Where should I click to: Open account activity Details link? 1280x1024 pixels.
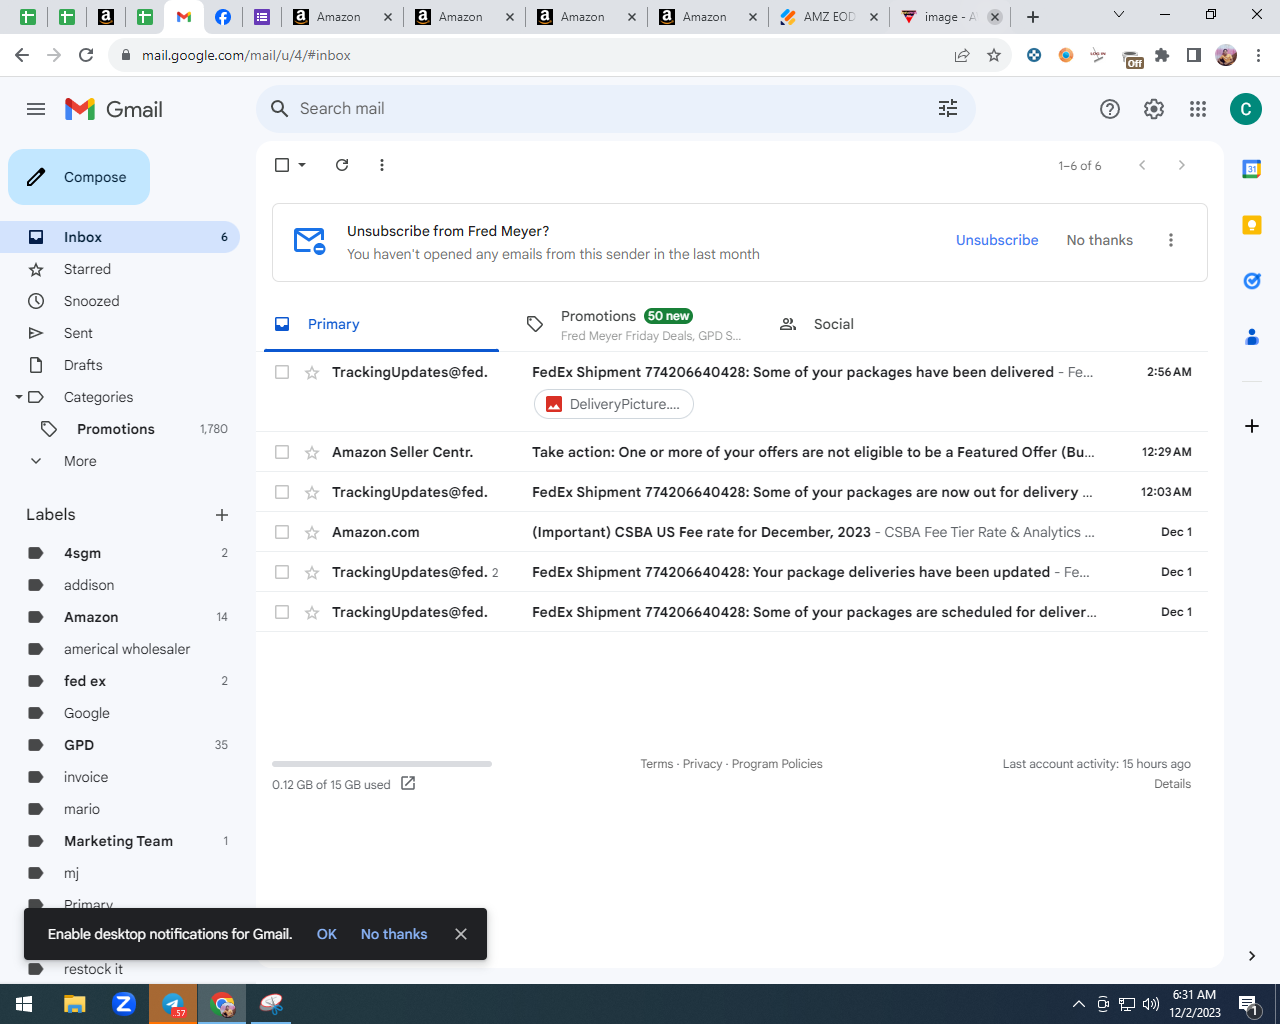pyautogui.click(x=1172, y=784)
